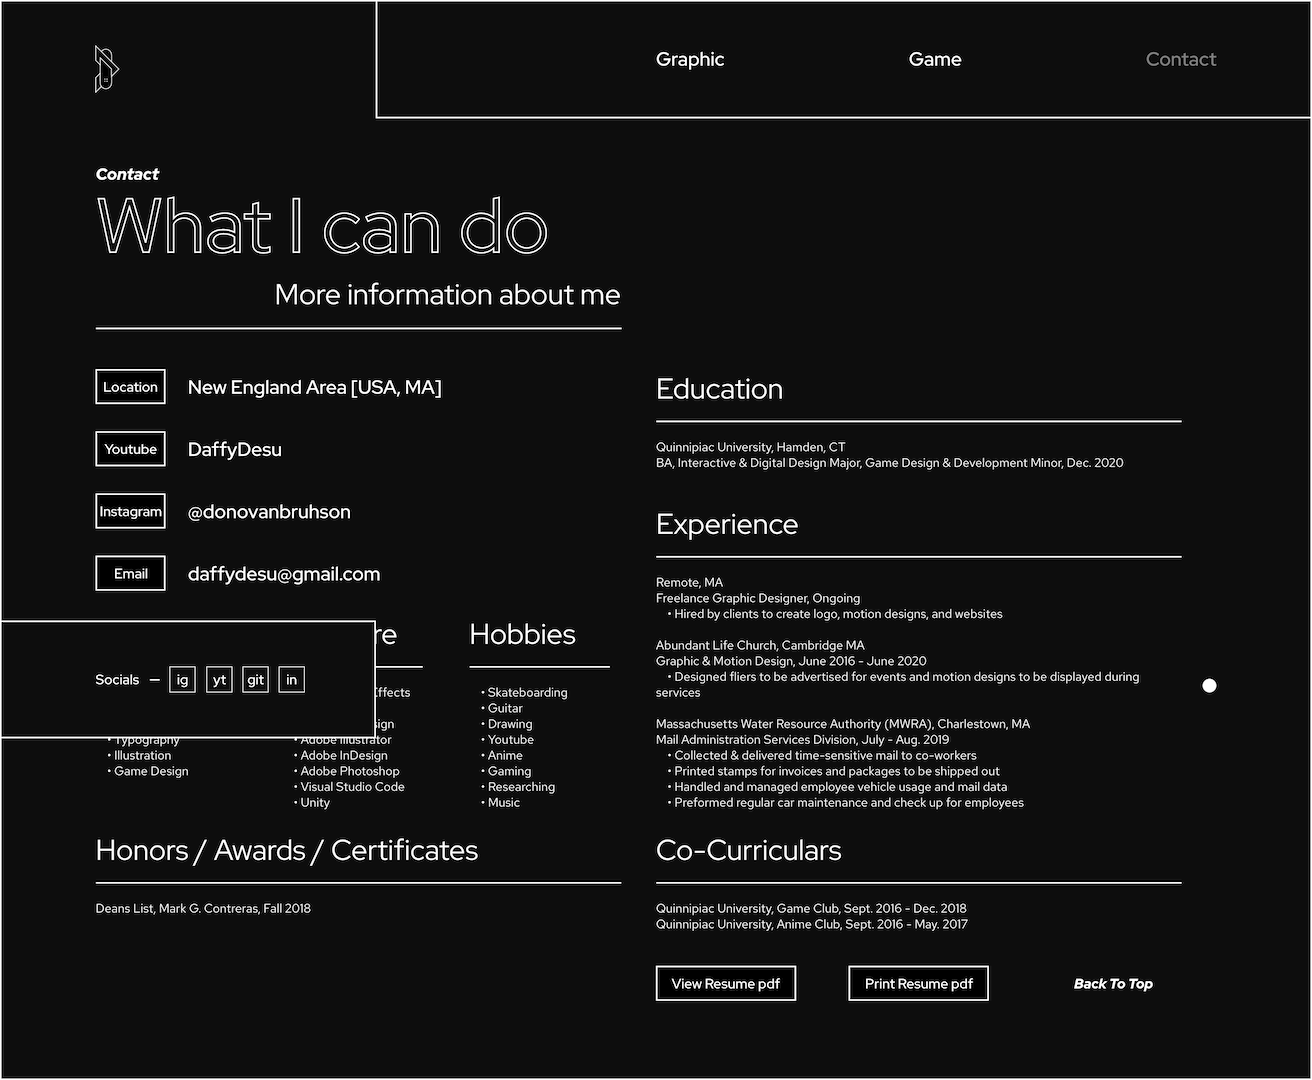The height and width of the screenshot is (1080, 1312).
Task: Click the Massachusetts Water Resource Authority line
Action: coord(842,724)
